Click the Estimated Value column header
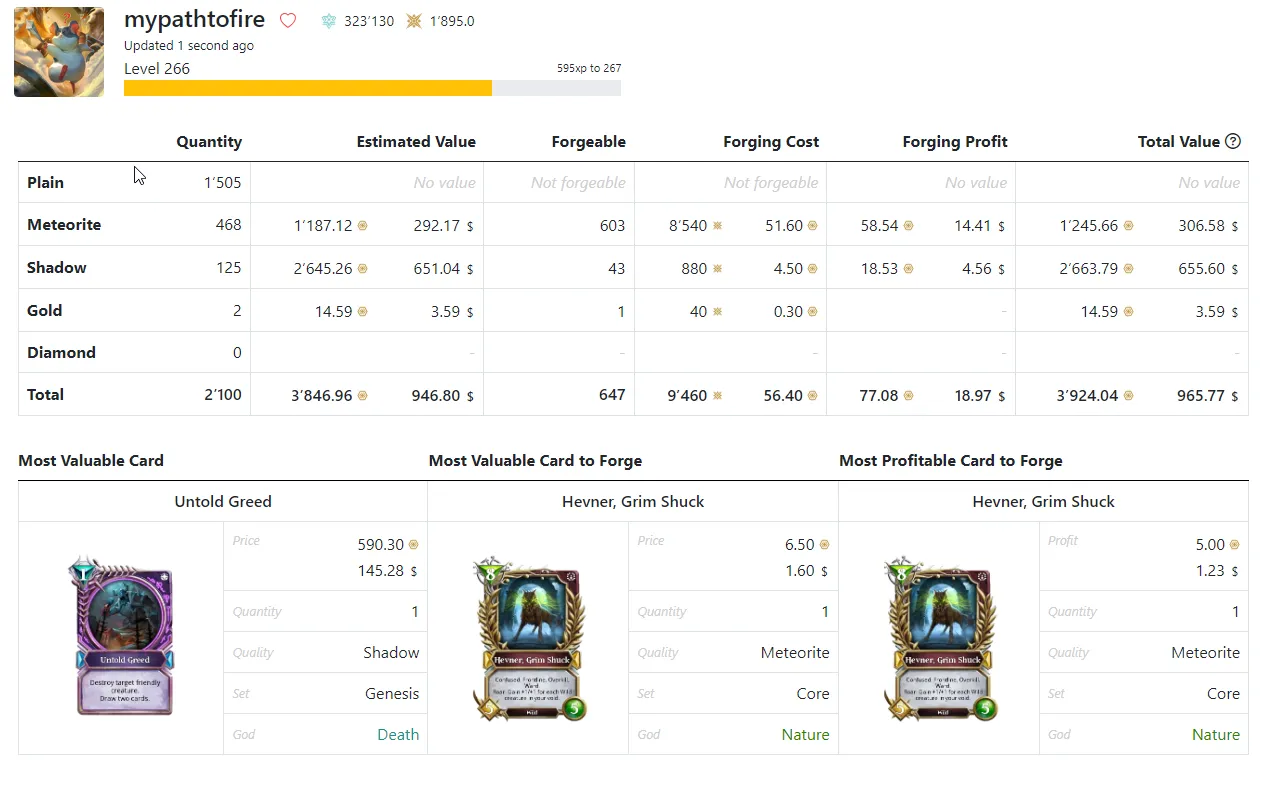 pyautogui.click(x=416, y=142)
